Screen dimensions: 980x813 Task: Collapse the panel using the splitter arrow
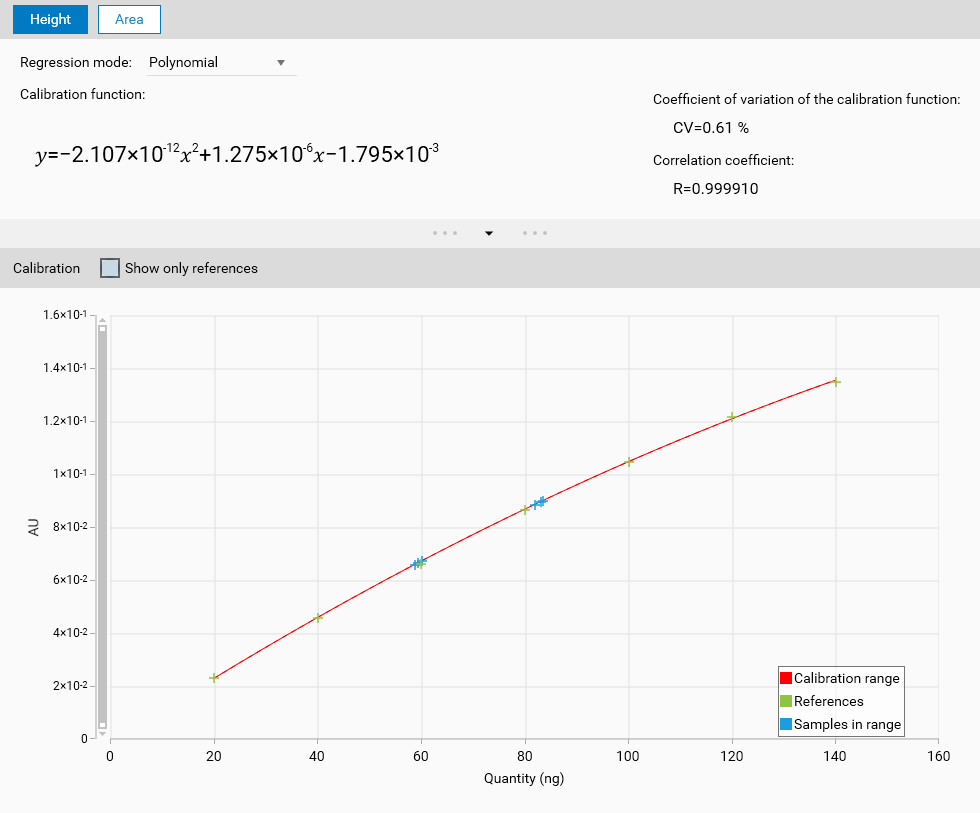(x=489, y=233)
